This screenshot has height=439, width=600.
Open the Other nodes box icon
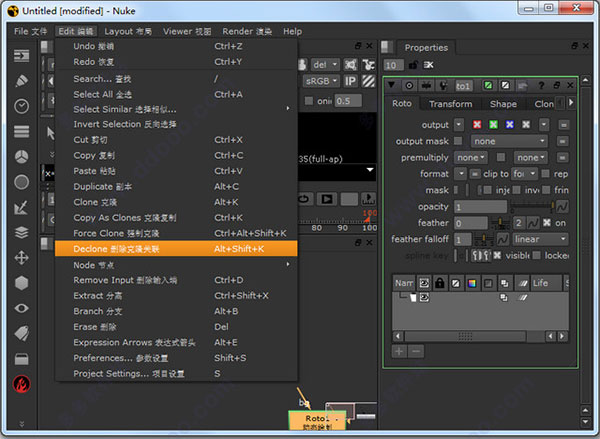coord(21,359)
